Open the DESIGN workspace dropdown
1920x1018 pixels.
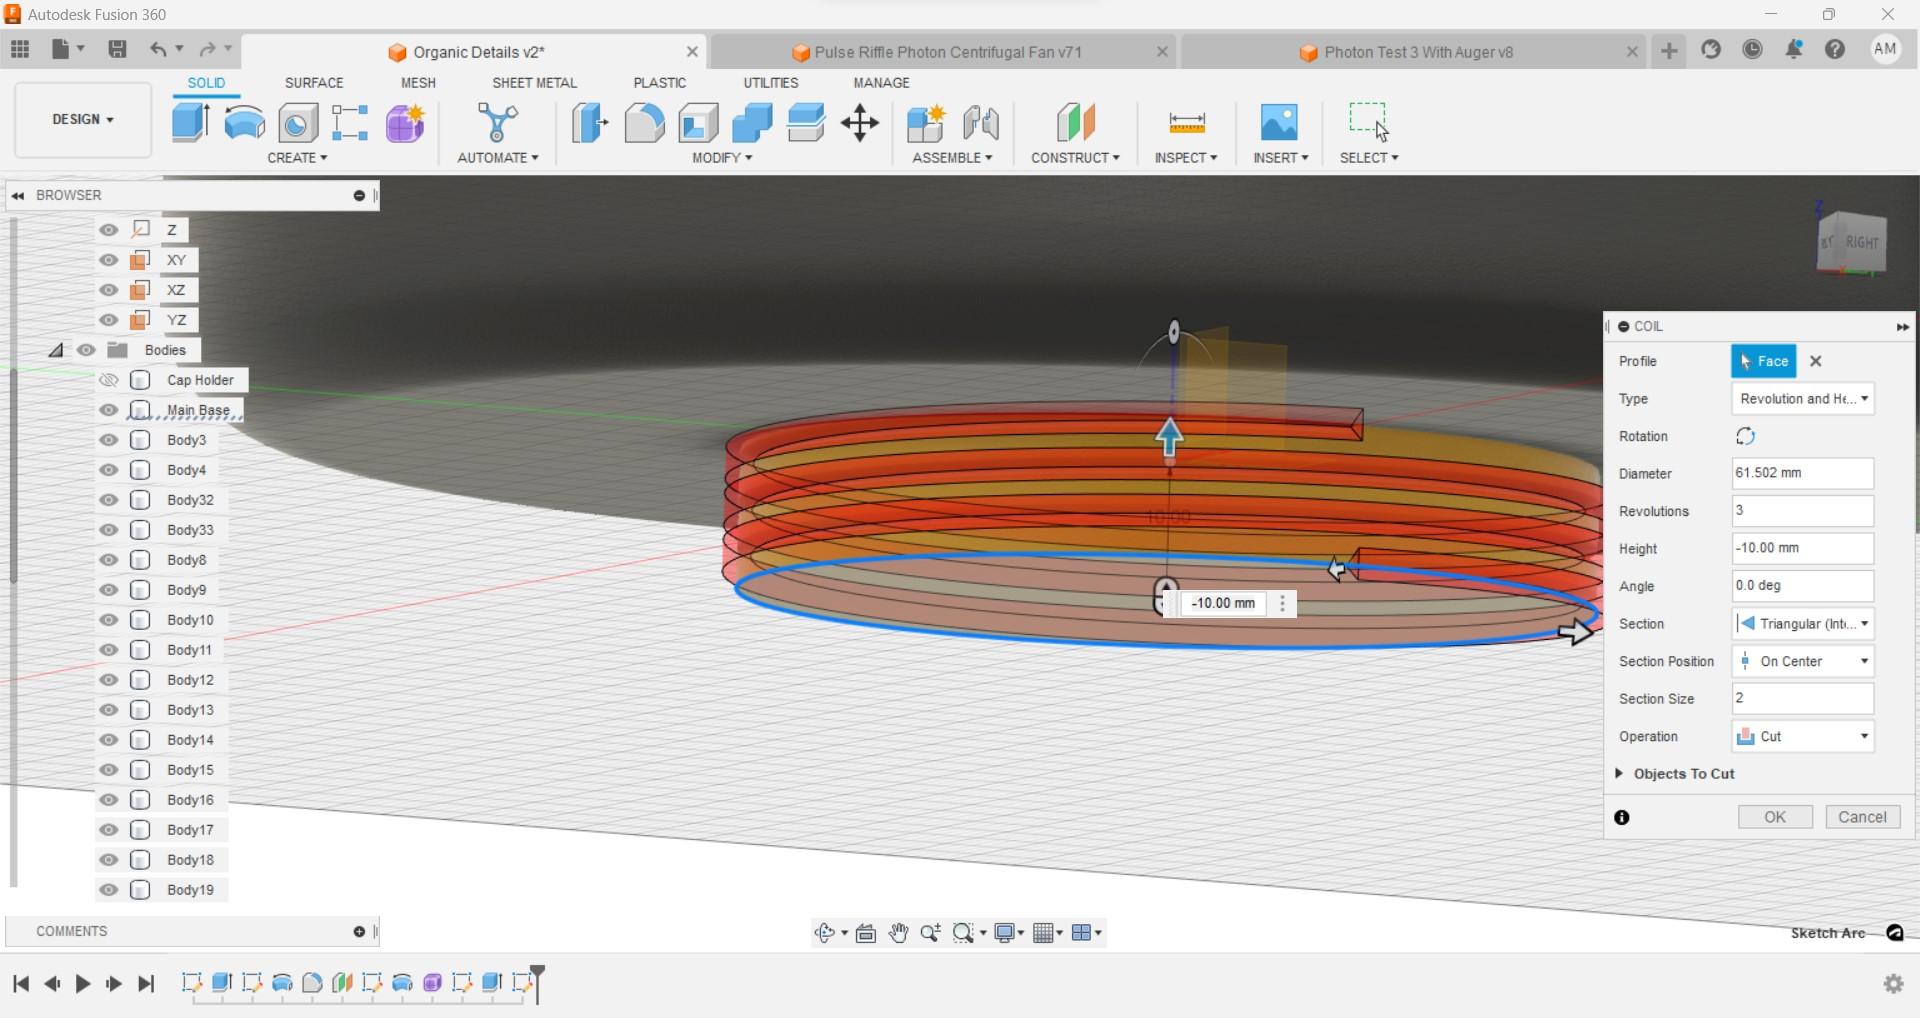tap(83, 120)
